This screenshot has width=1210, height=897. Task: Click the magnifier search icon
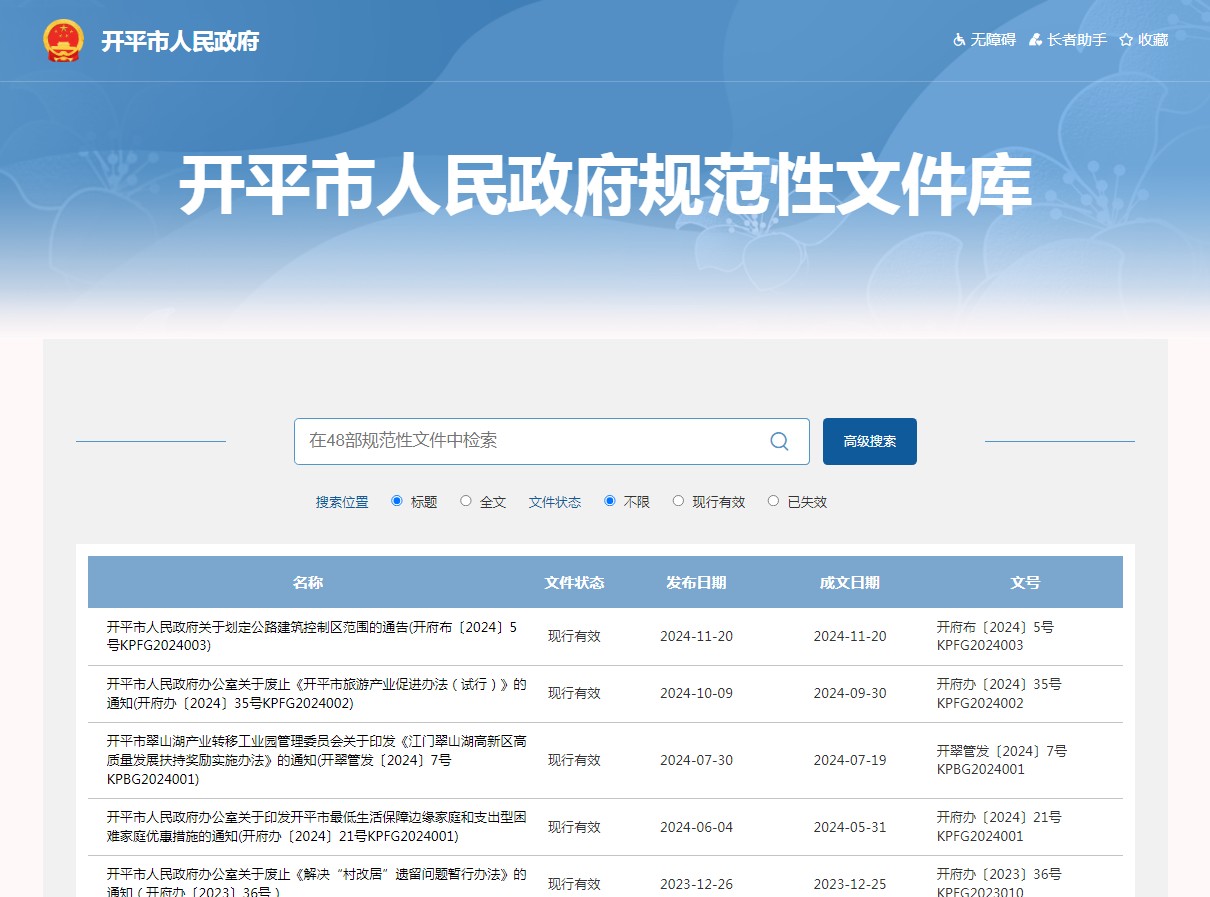pyautogui.click(x=778, y=441)
